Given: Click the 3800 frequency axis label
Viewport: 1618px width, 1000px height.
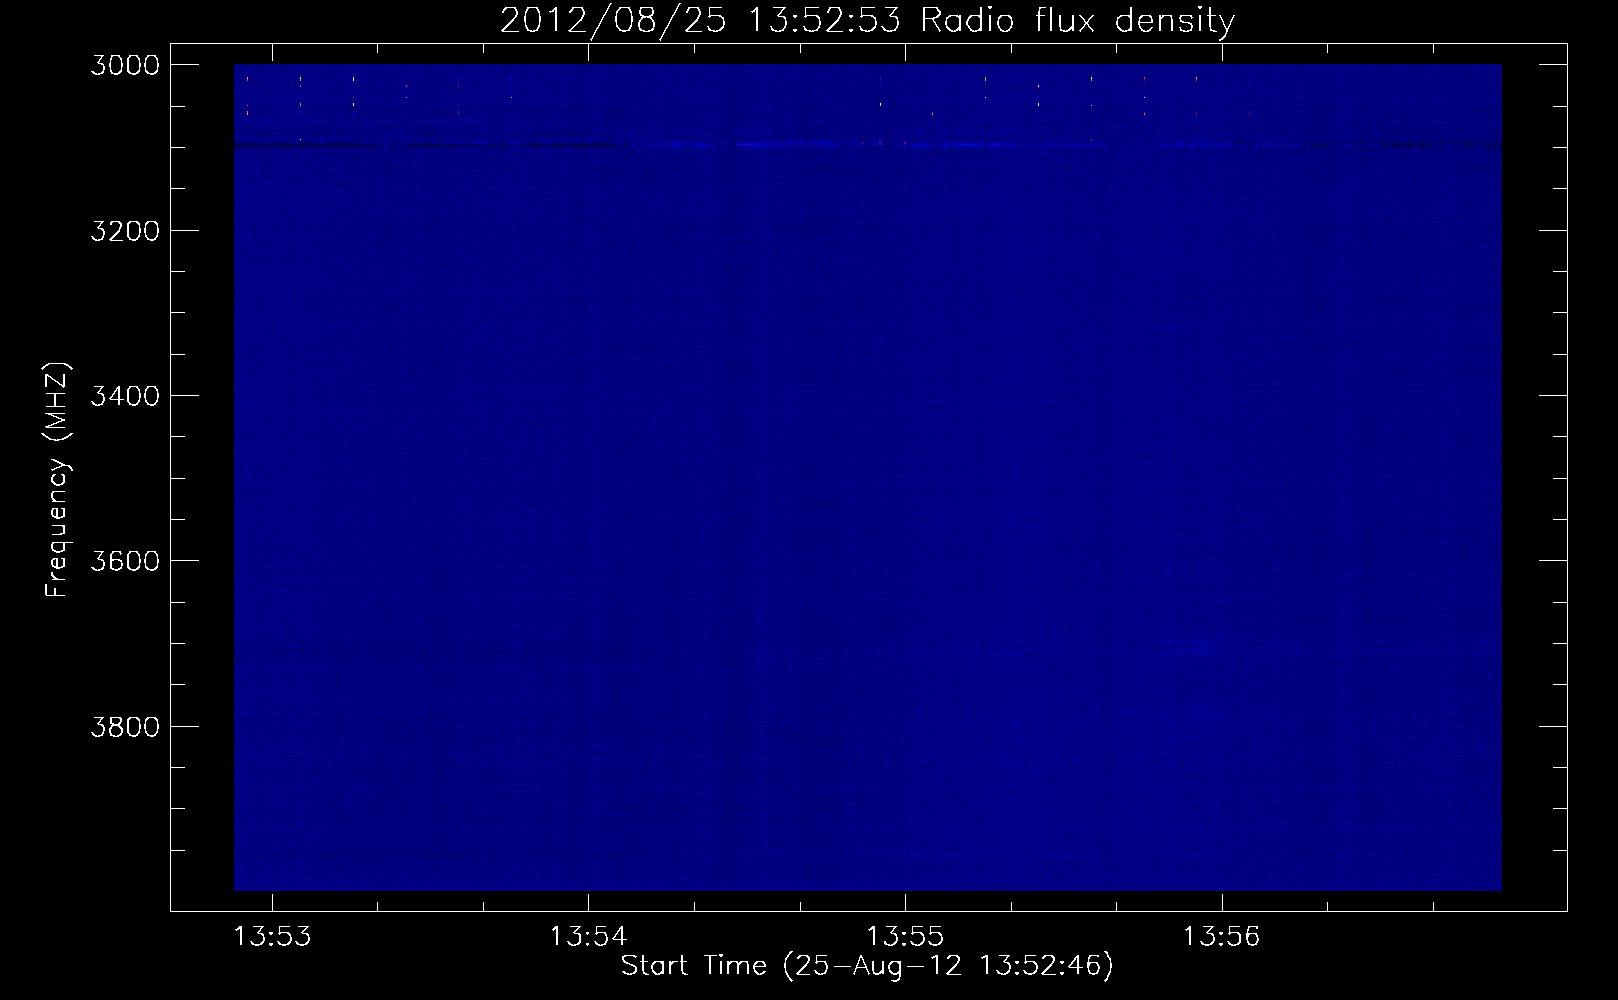Looking at the screenshot, I should click(x=125, y=727).
